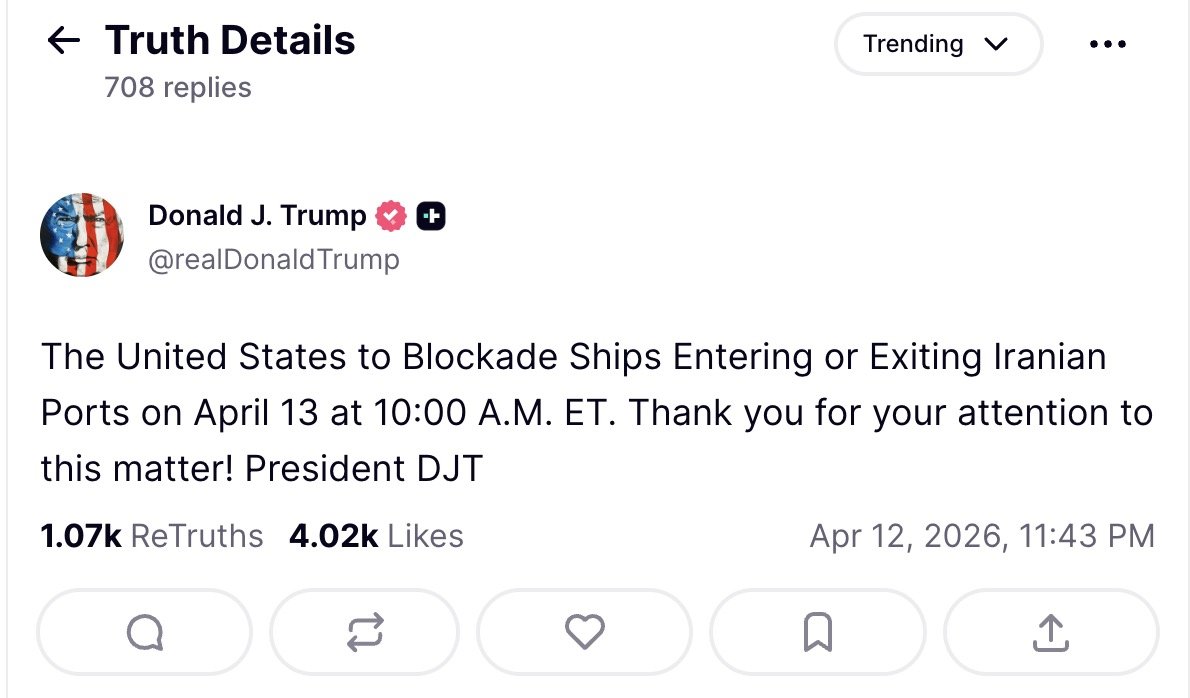Image resolution: width=1190 pixels, height=698 pixels.
Task: Toggle the bookmark on this post
Action: point(820,631)
